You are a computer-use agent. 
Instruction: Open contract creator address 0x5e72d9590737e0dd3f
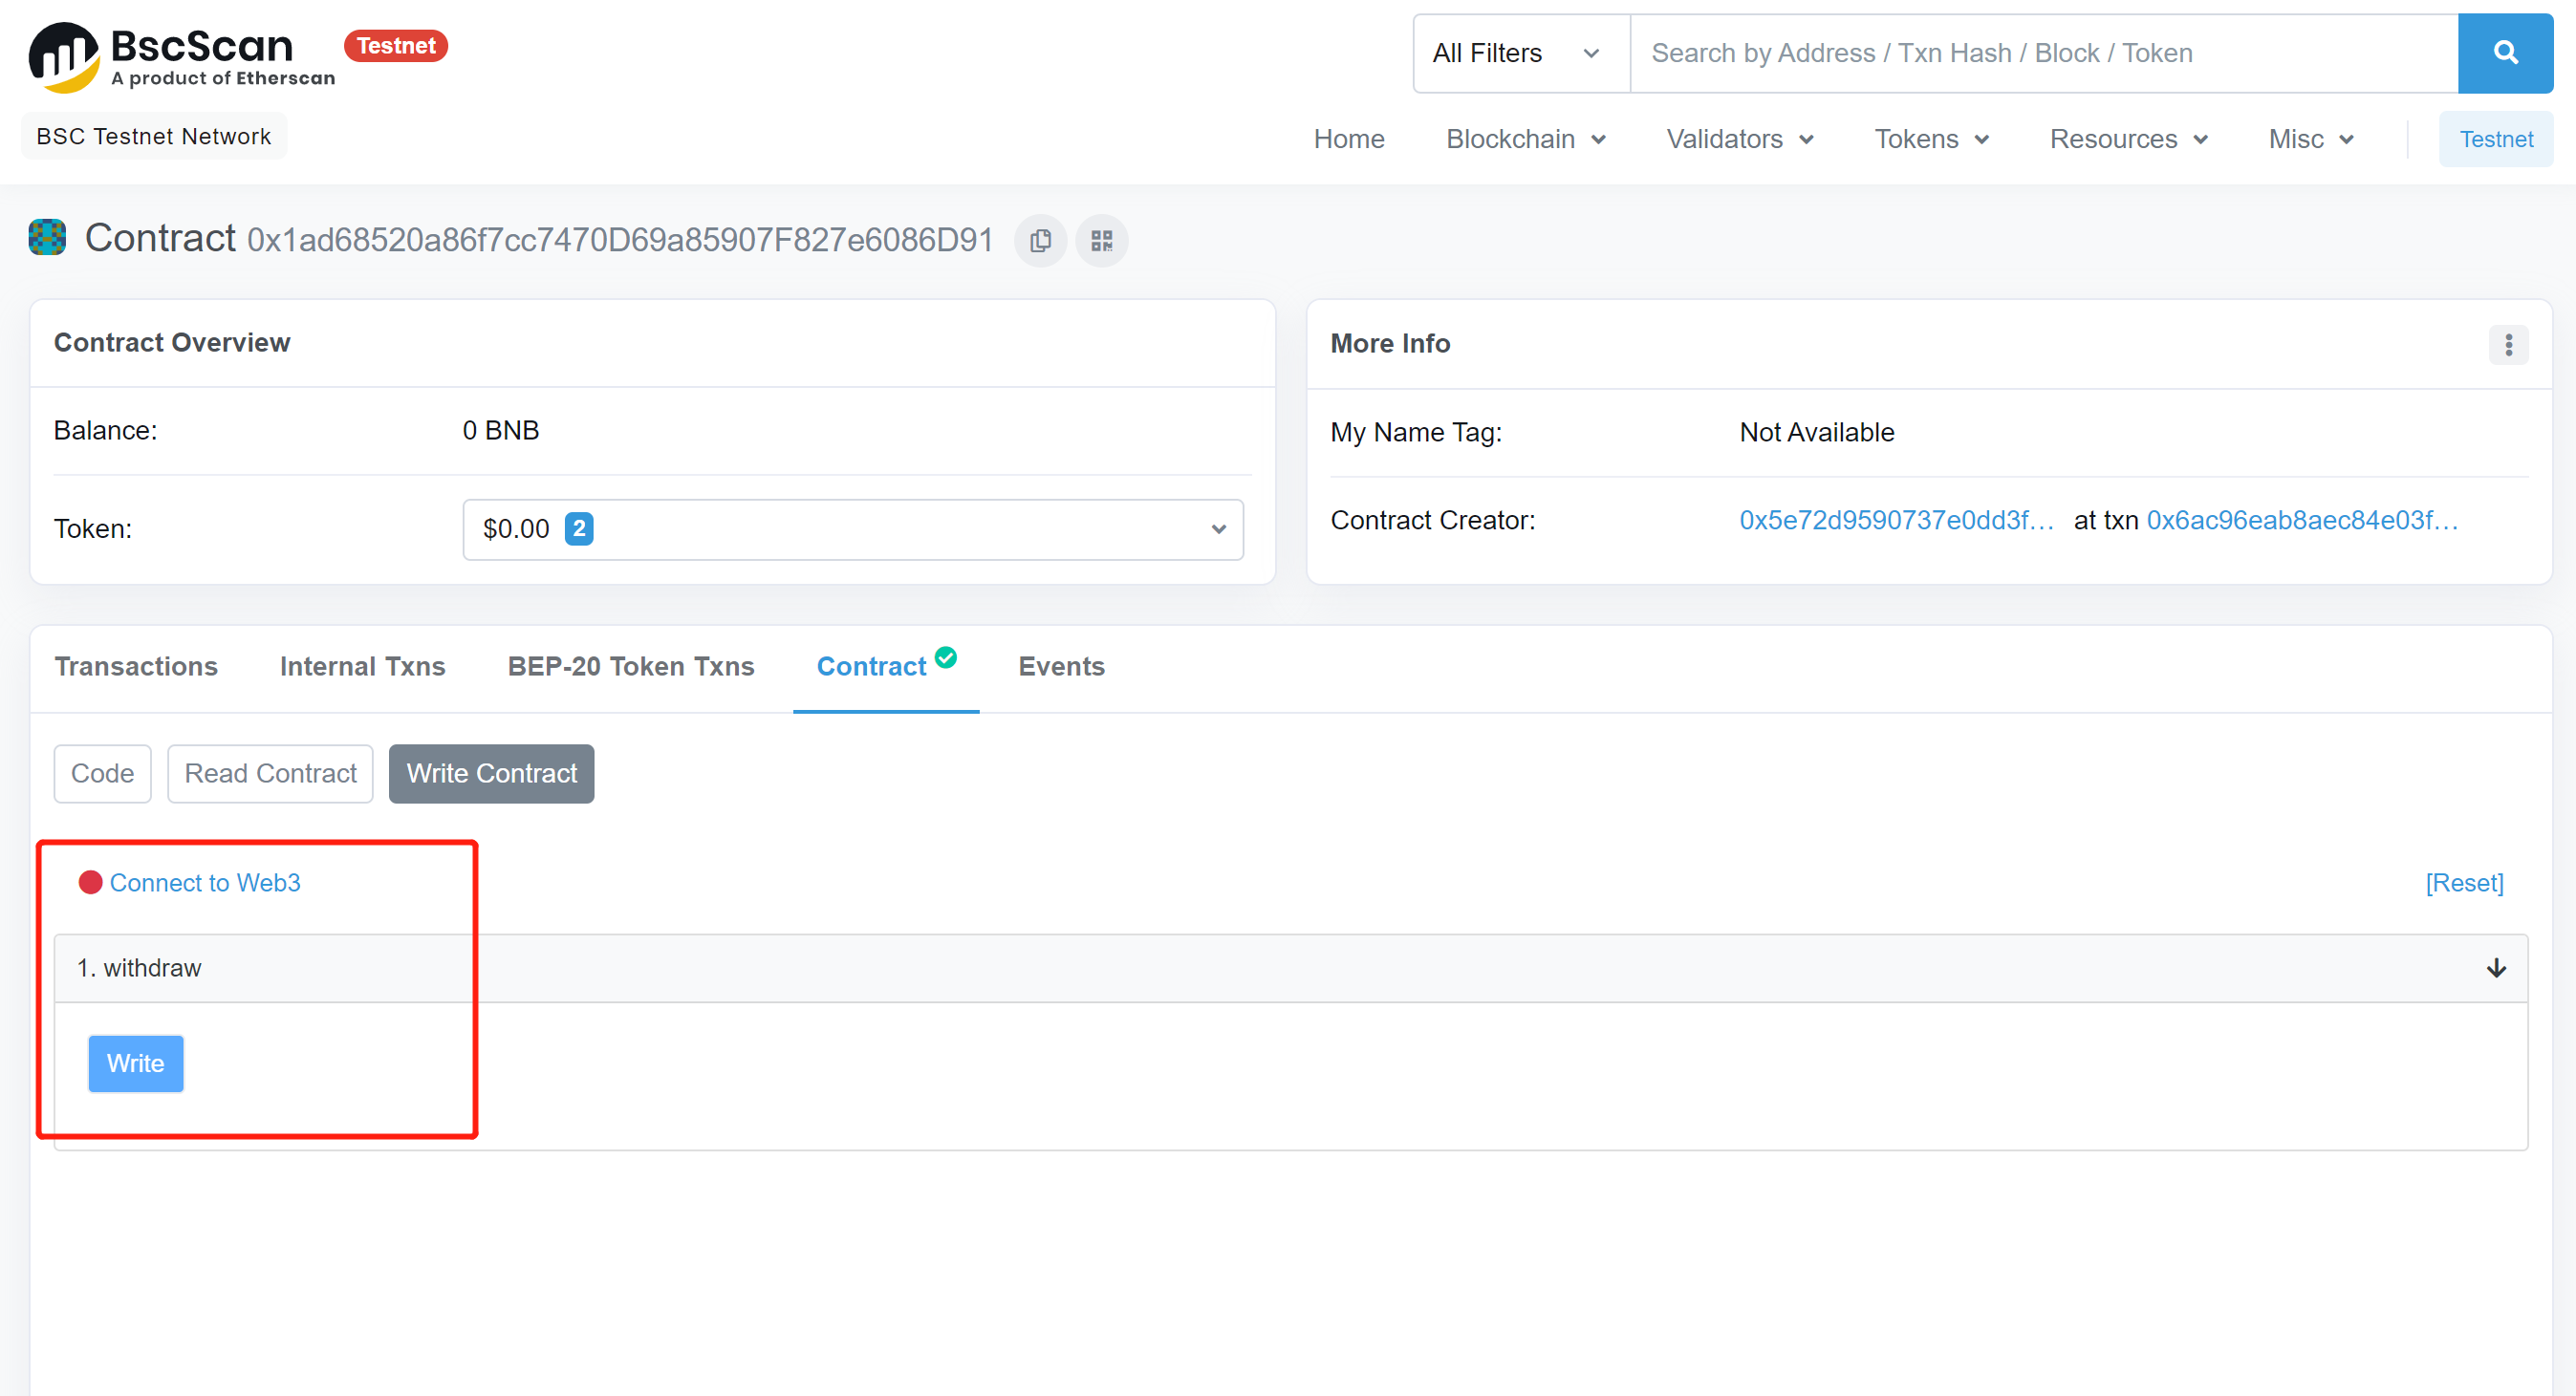pos(1896,520)
